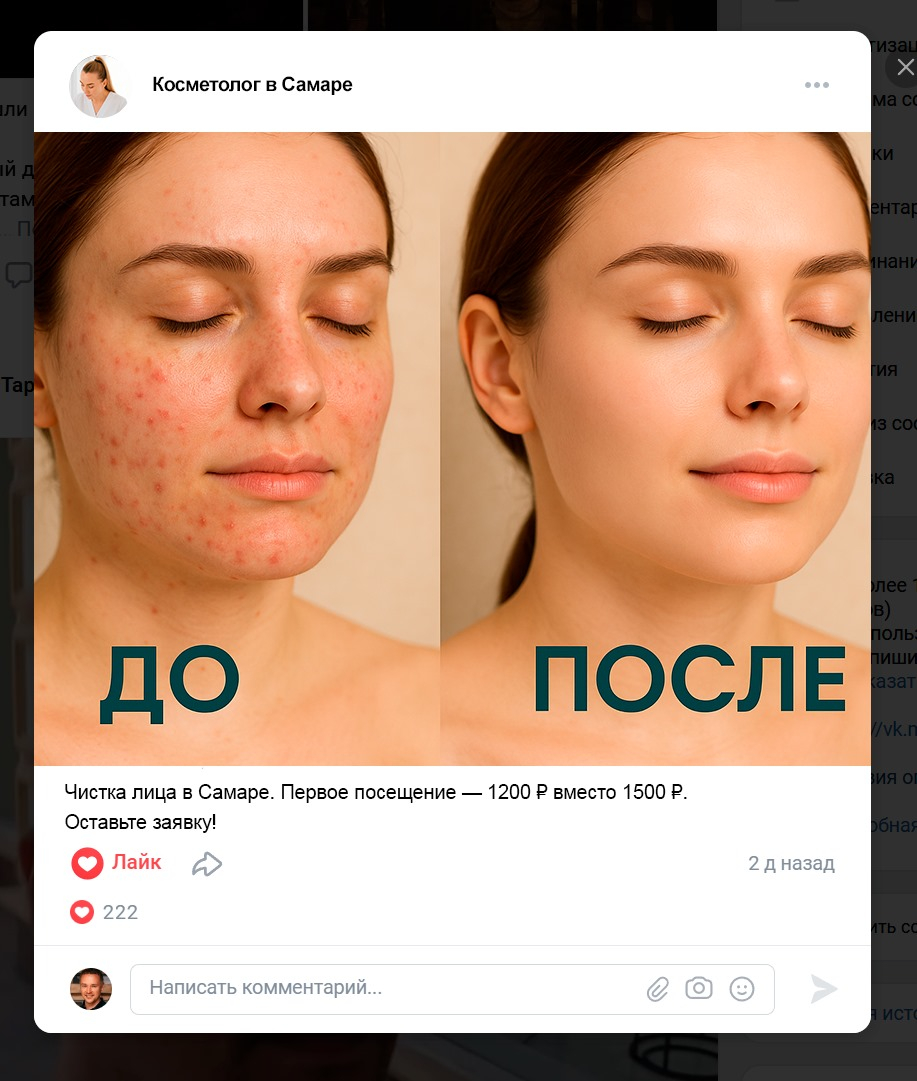Screen dimensions: 917x1081
Task: Open the ДО side of the photo
Action: click(236, 448)
